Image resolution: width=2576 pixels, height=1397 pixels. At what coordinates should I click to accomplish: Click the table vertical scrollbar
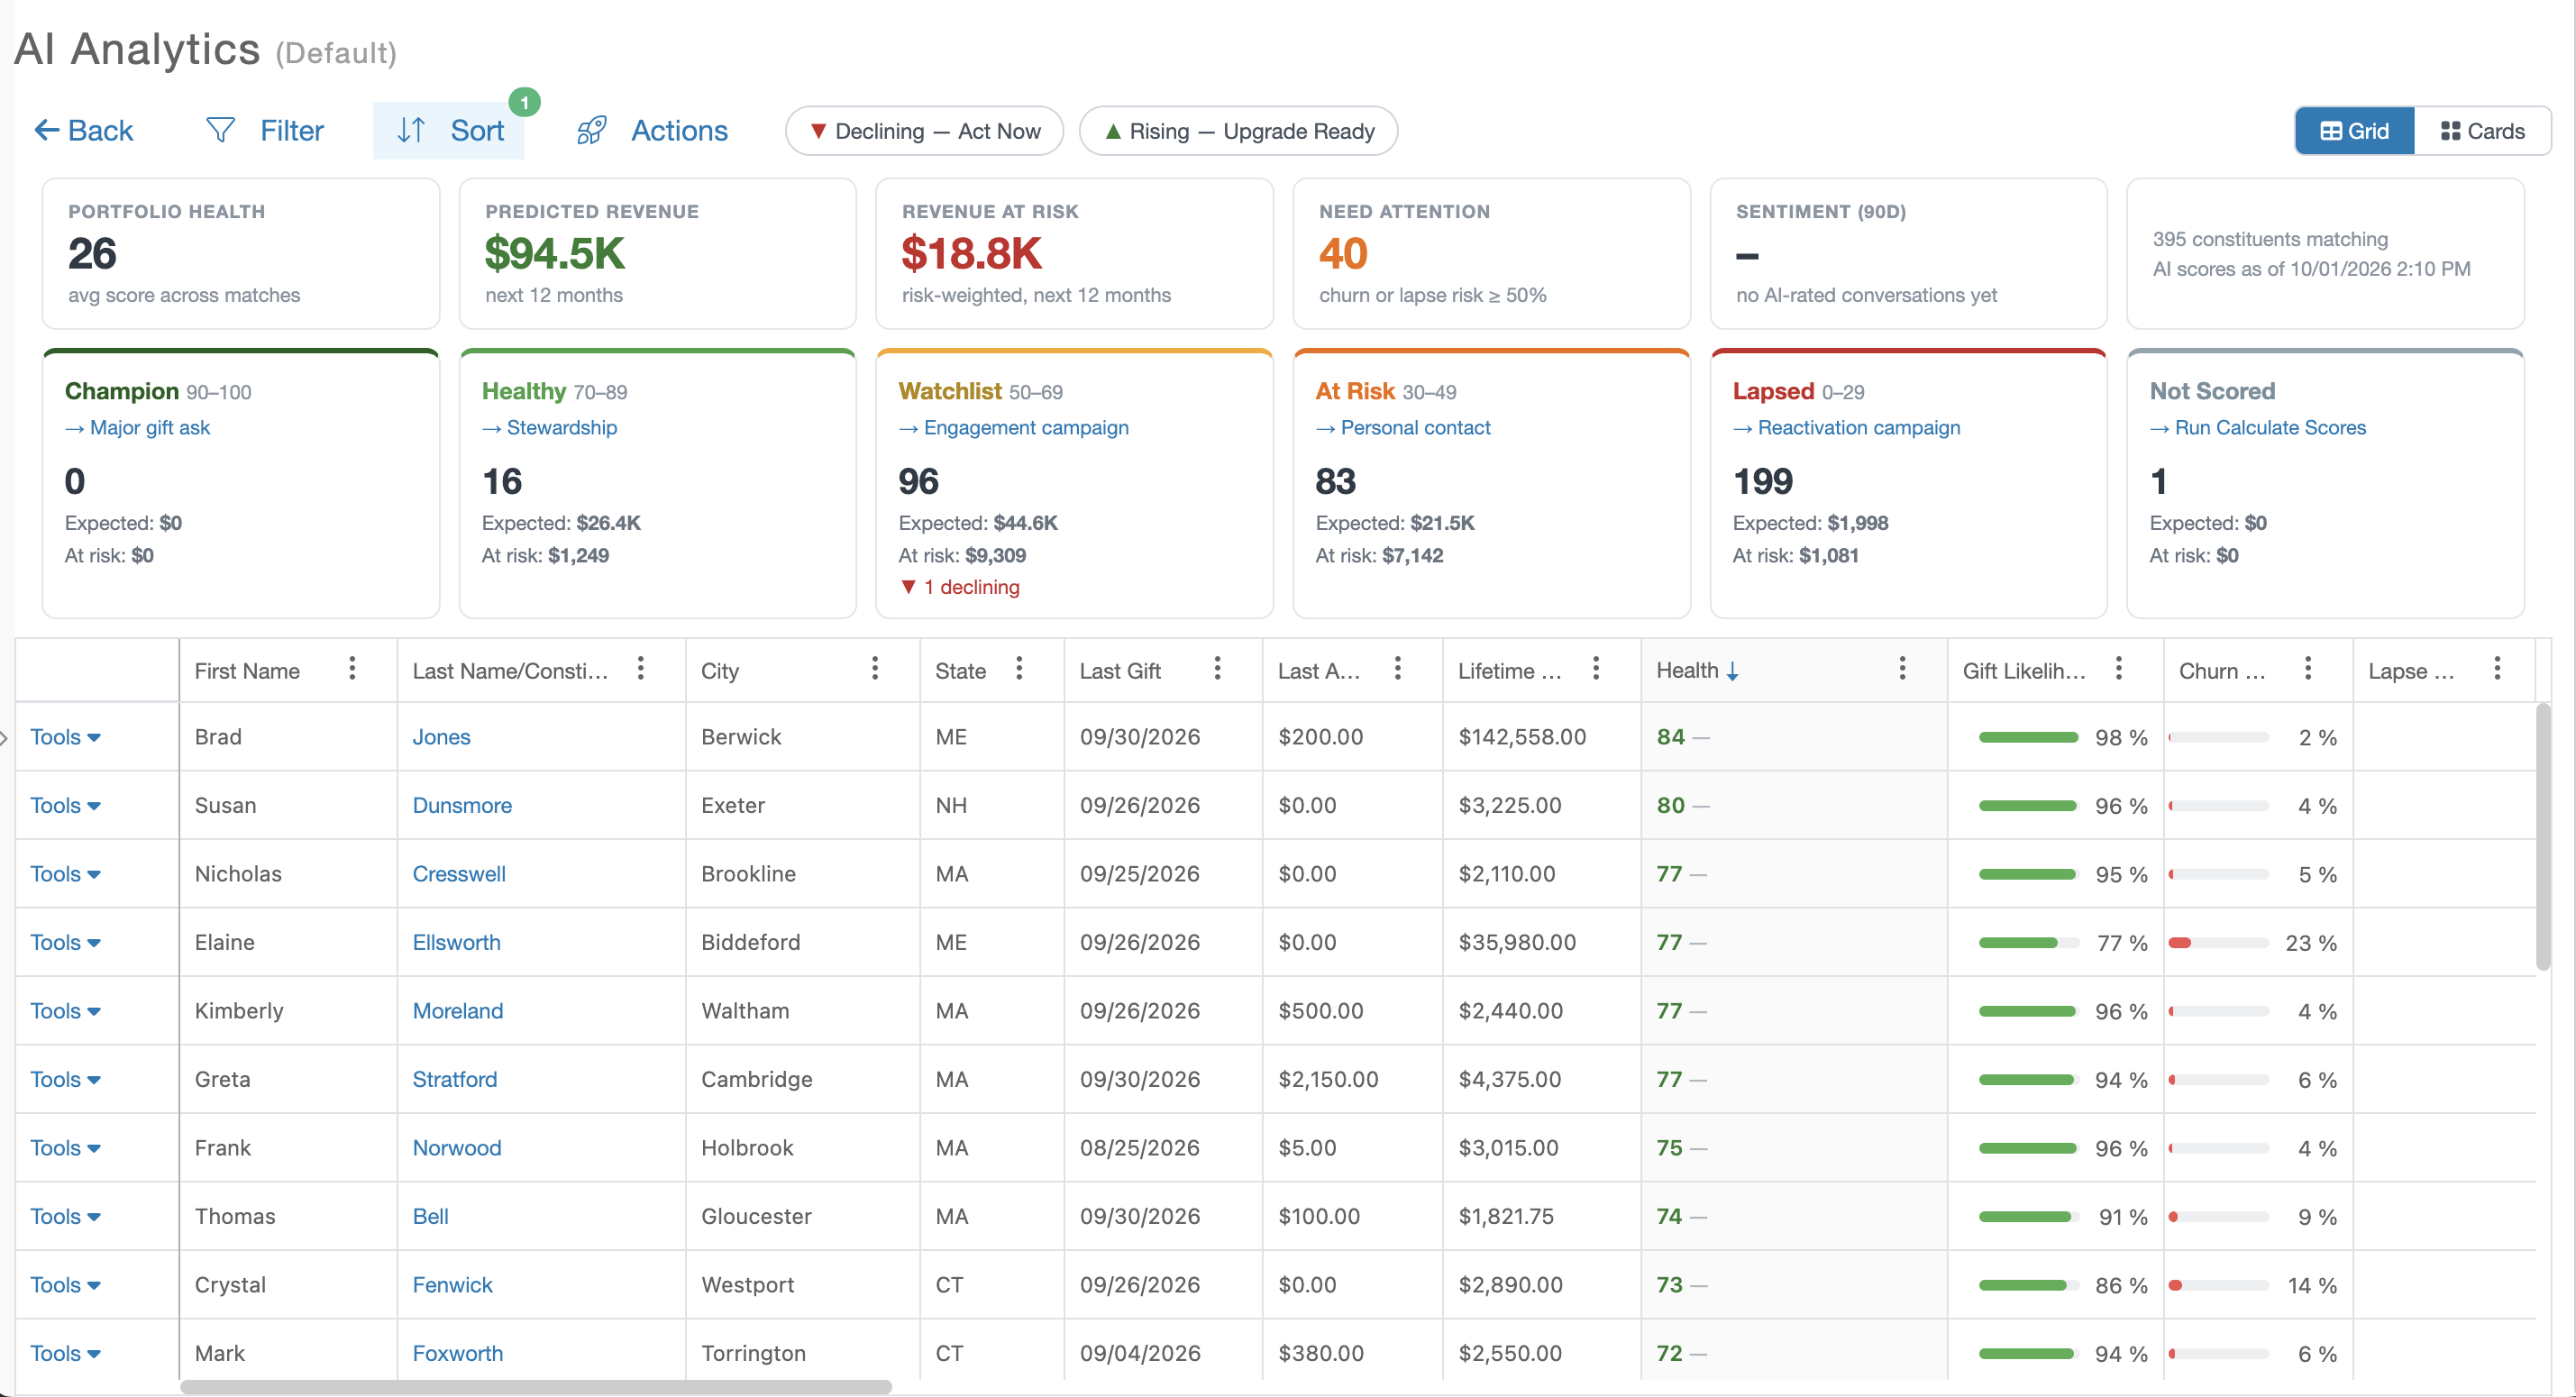[x=2543, y=836]
